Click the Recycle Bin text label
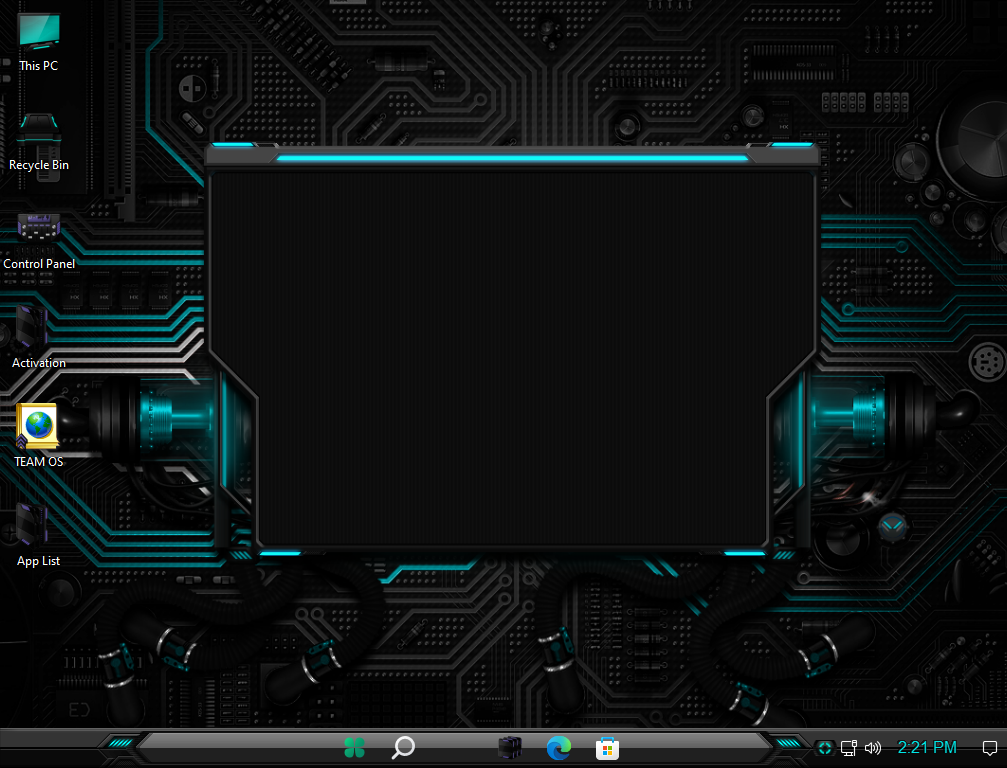This screenshot has height=768, width=1007. click(39, 165)
